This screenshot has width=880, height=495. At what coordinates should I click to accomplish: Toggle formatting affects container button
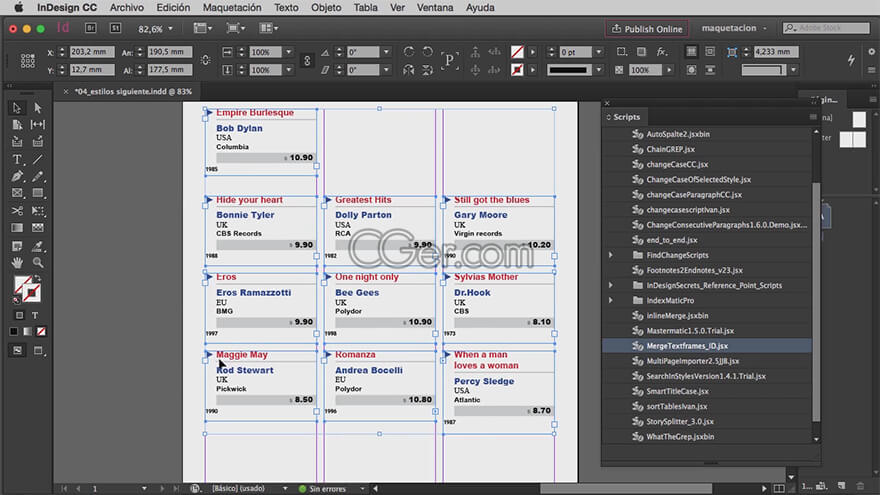coord(19,315)
